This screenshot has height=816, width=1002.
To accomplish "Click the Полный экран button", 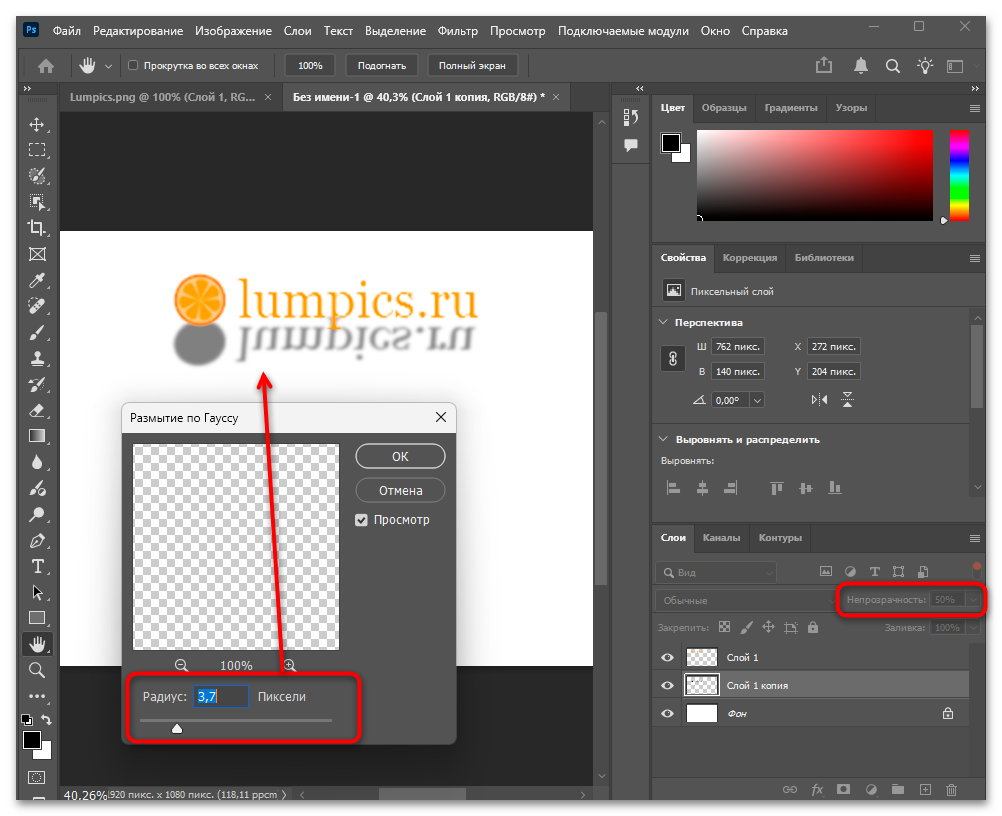I will pos(472,65).
